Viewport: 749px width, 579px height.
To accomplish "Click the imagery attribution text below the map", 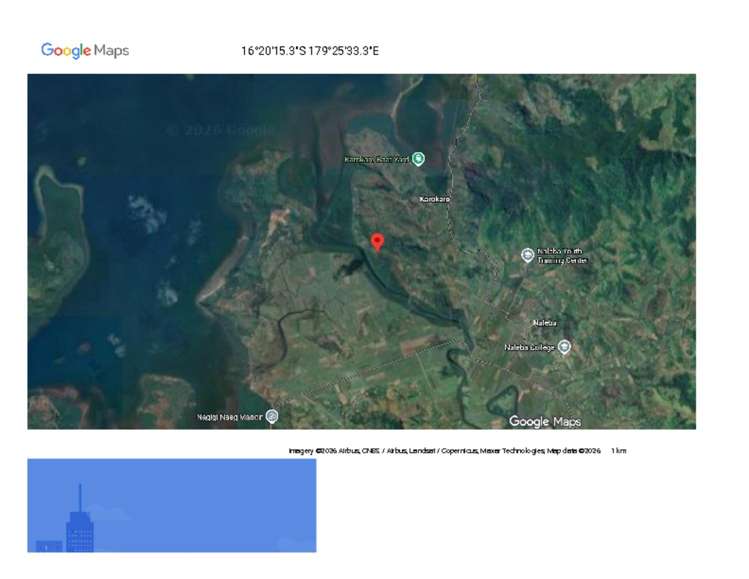I will tap(445, 450).
